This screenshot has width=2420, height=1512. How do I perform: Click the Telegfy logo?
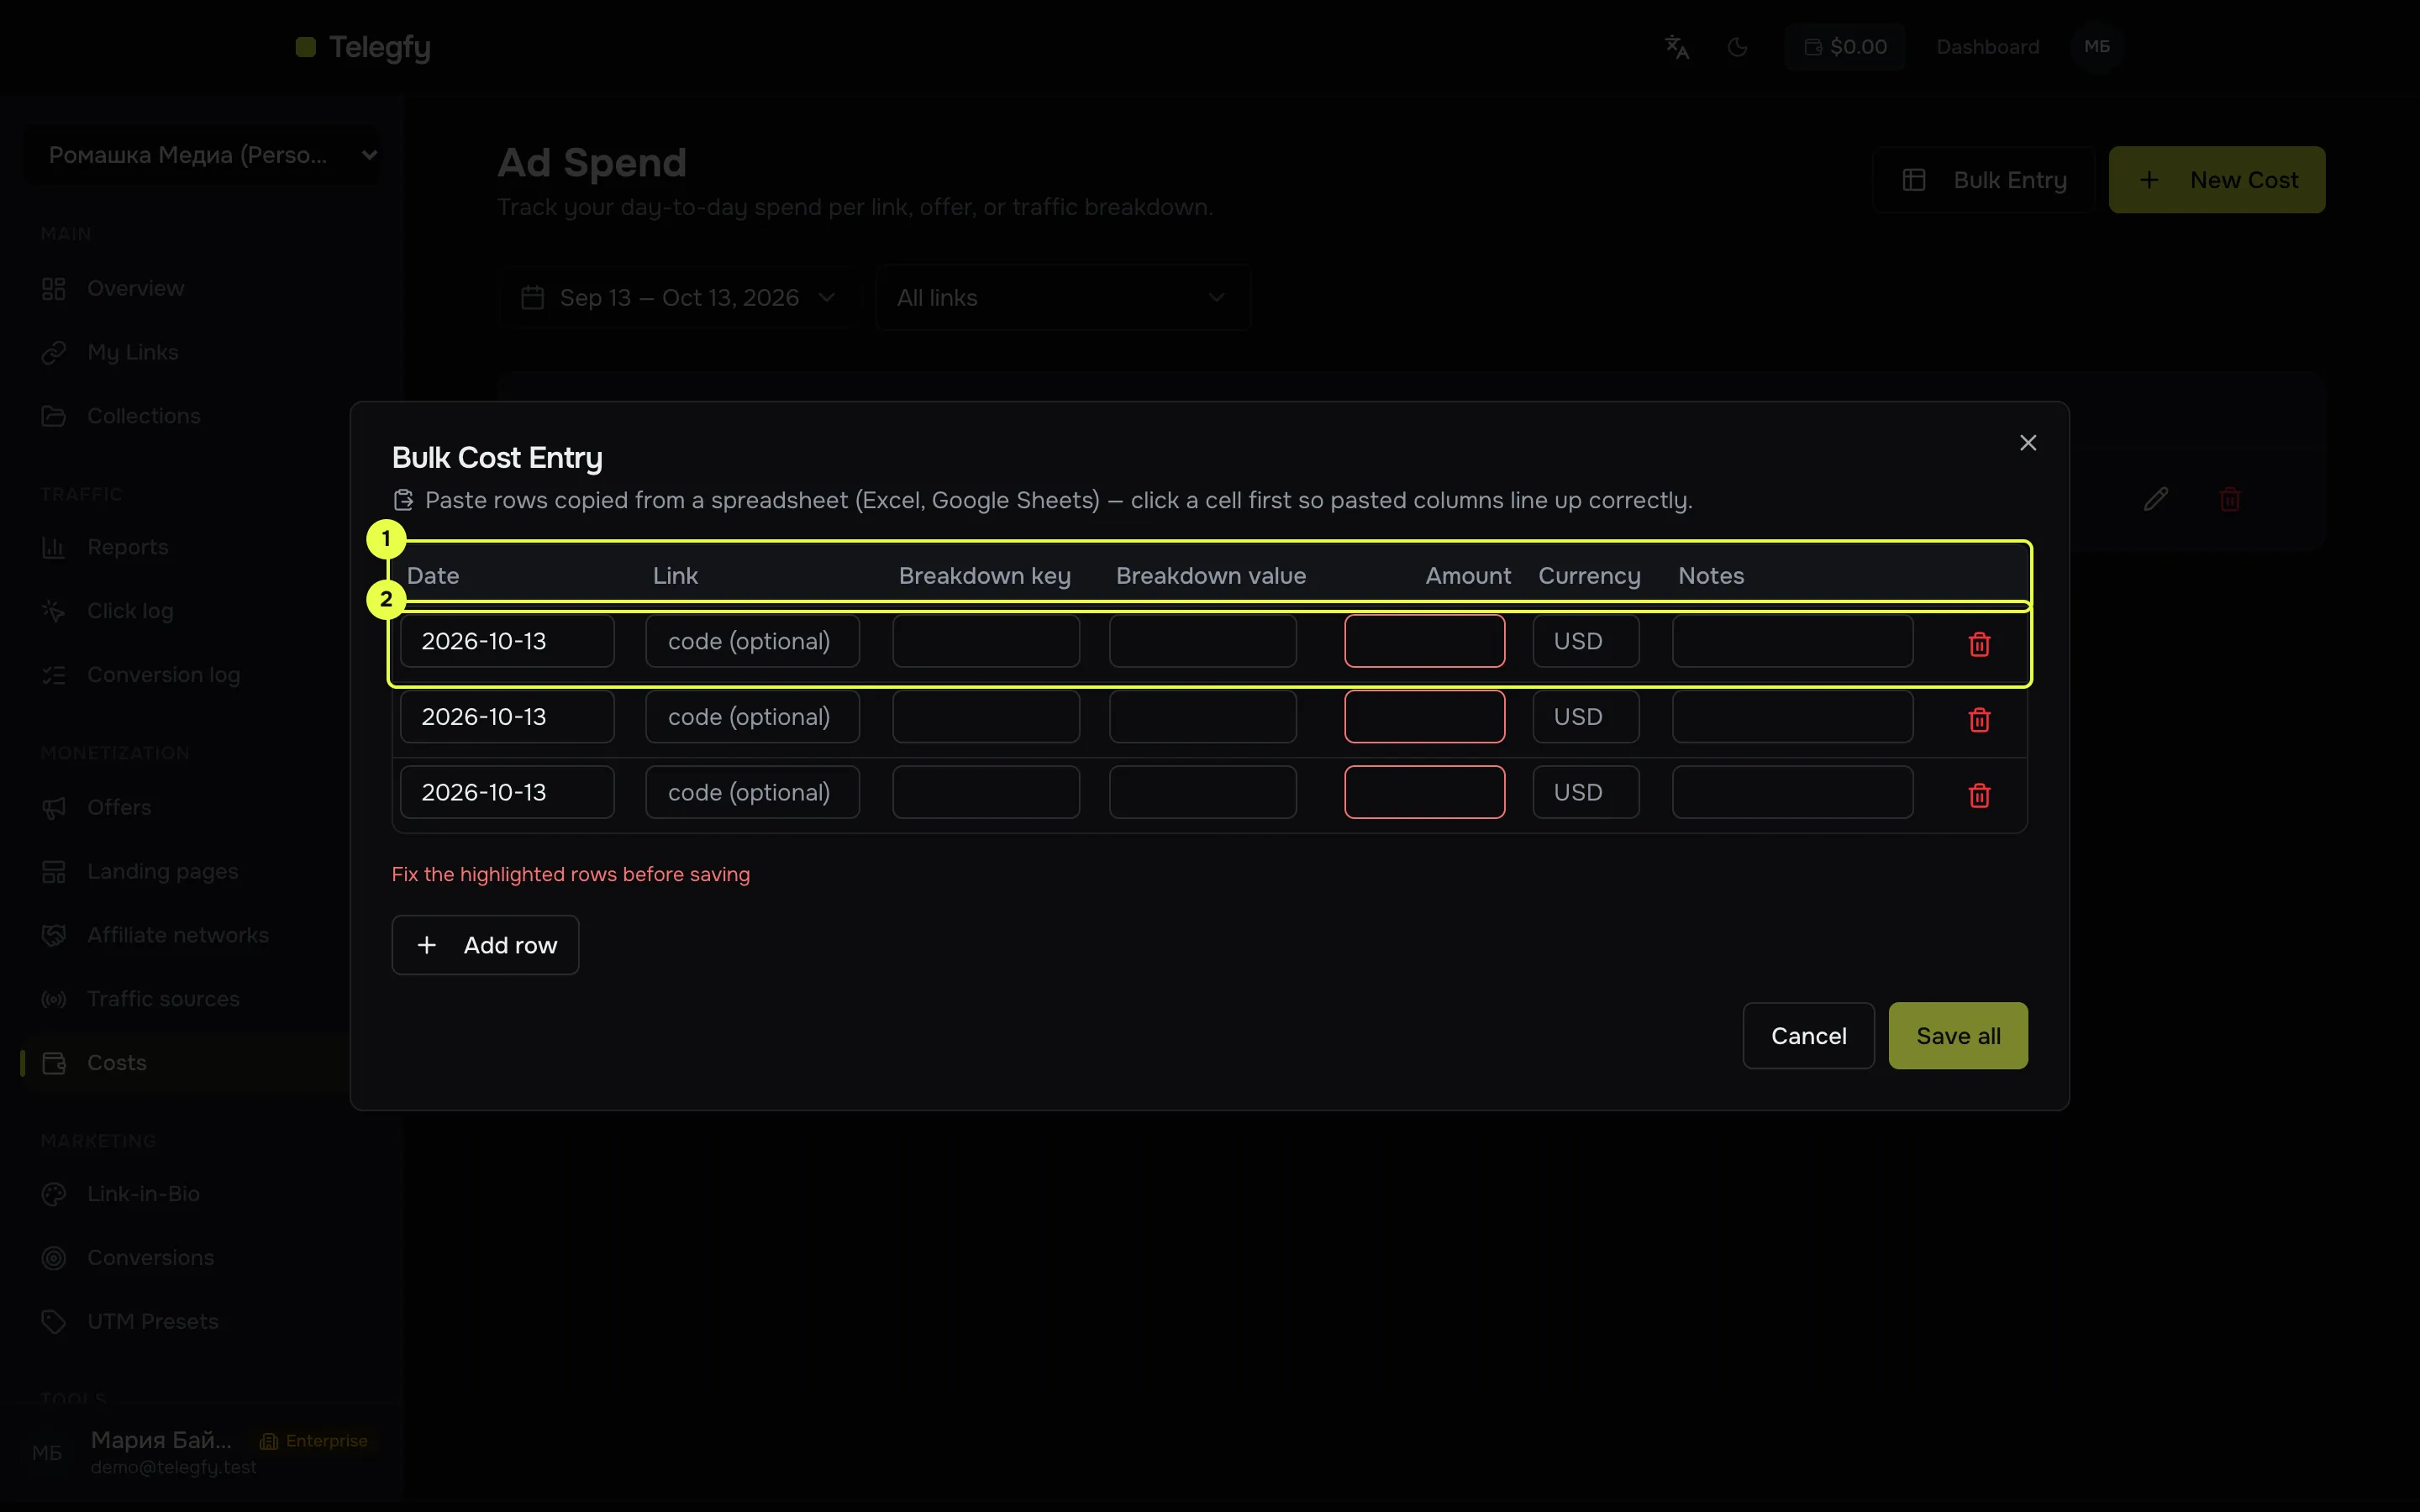[x=363, y=47]
